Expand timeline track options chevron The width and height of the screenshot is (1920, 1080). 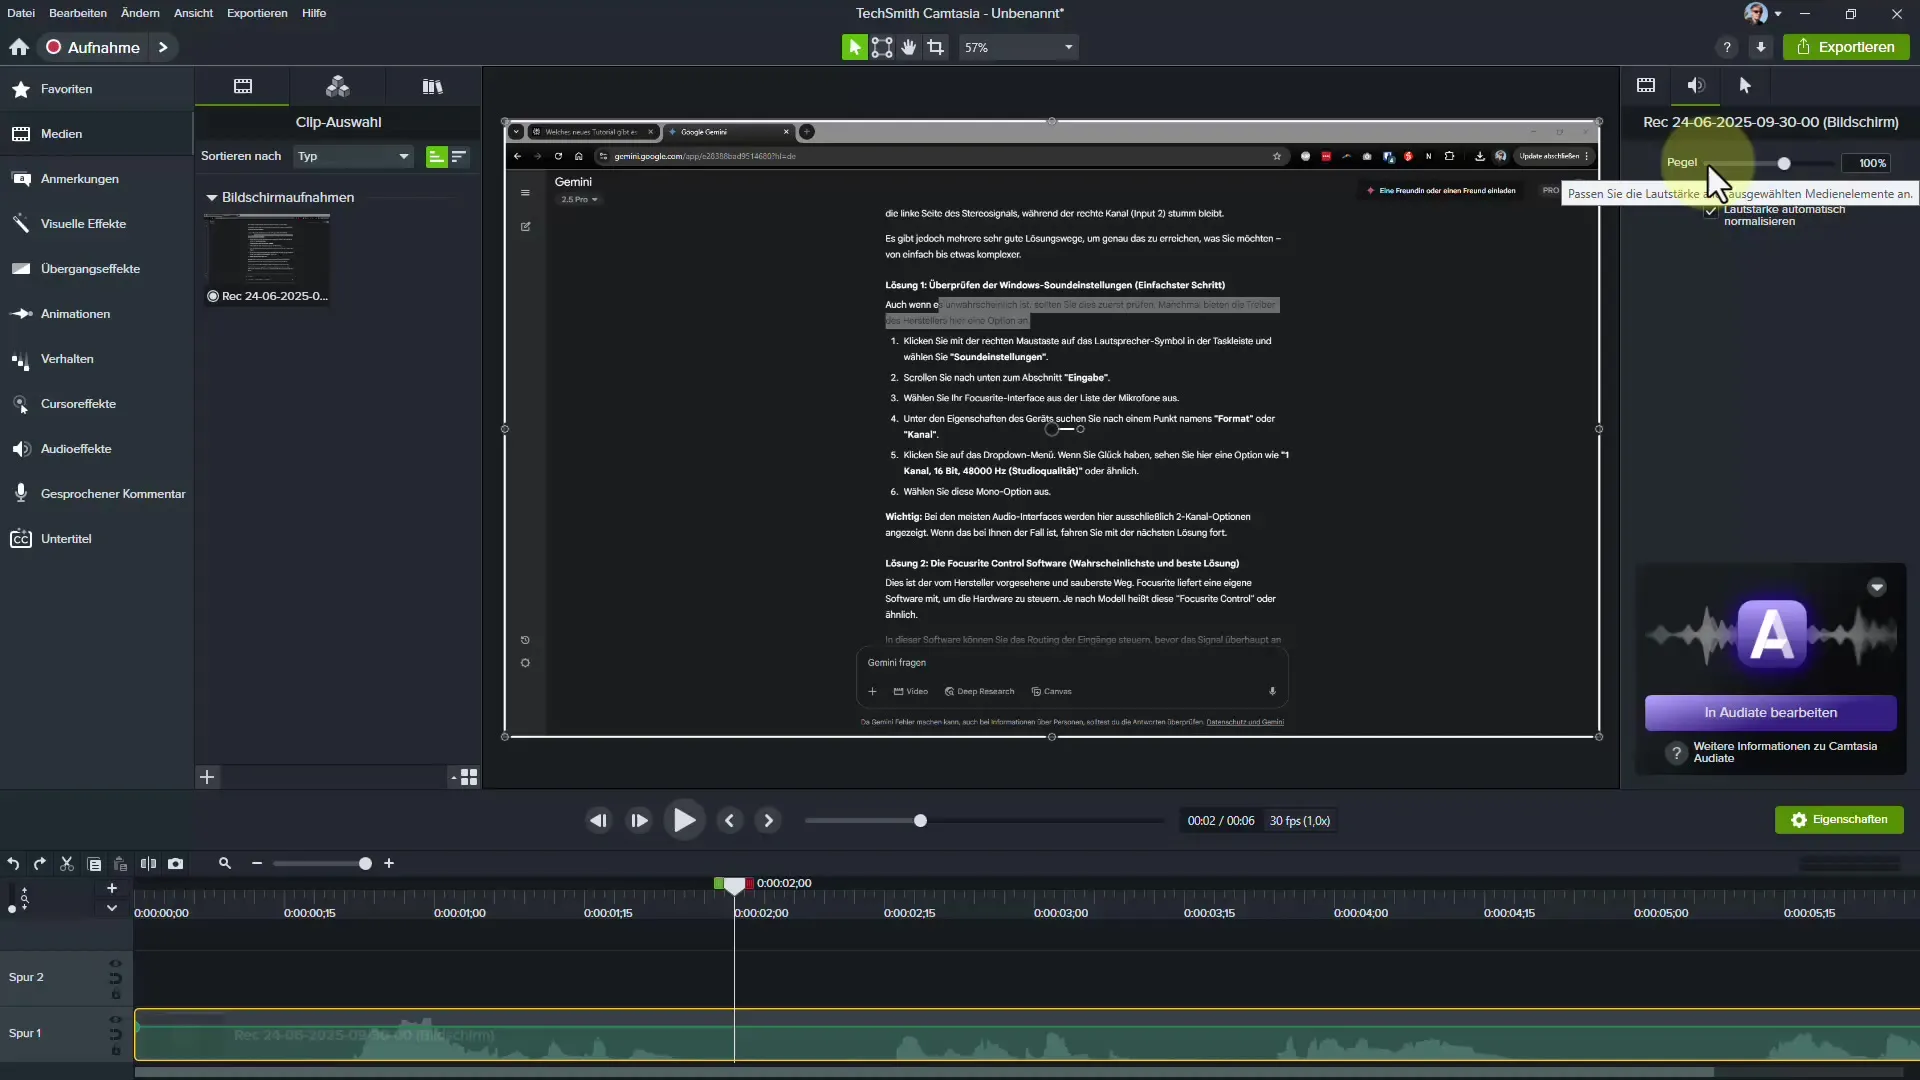click(112, 908)
